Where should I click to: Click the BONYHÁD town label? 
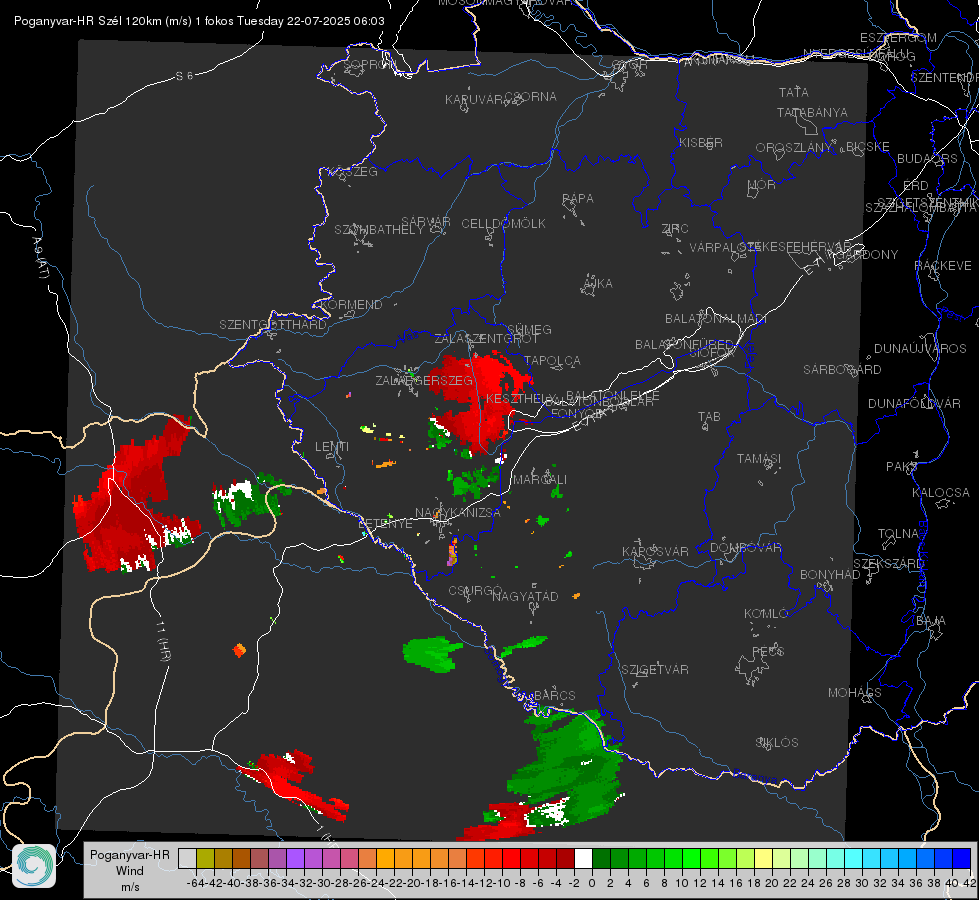[830, 575]
